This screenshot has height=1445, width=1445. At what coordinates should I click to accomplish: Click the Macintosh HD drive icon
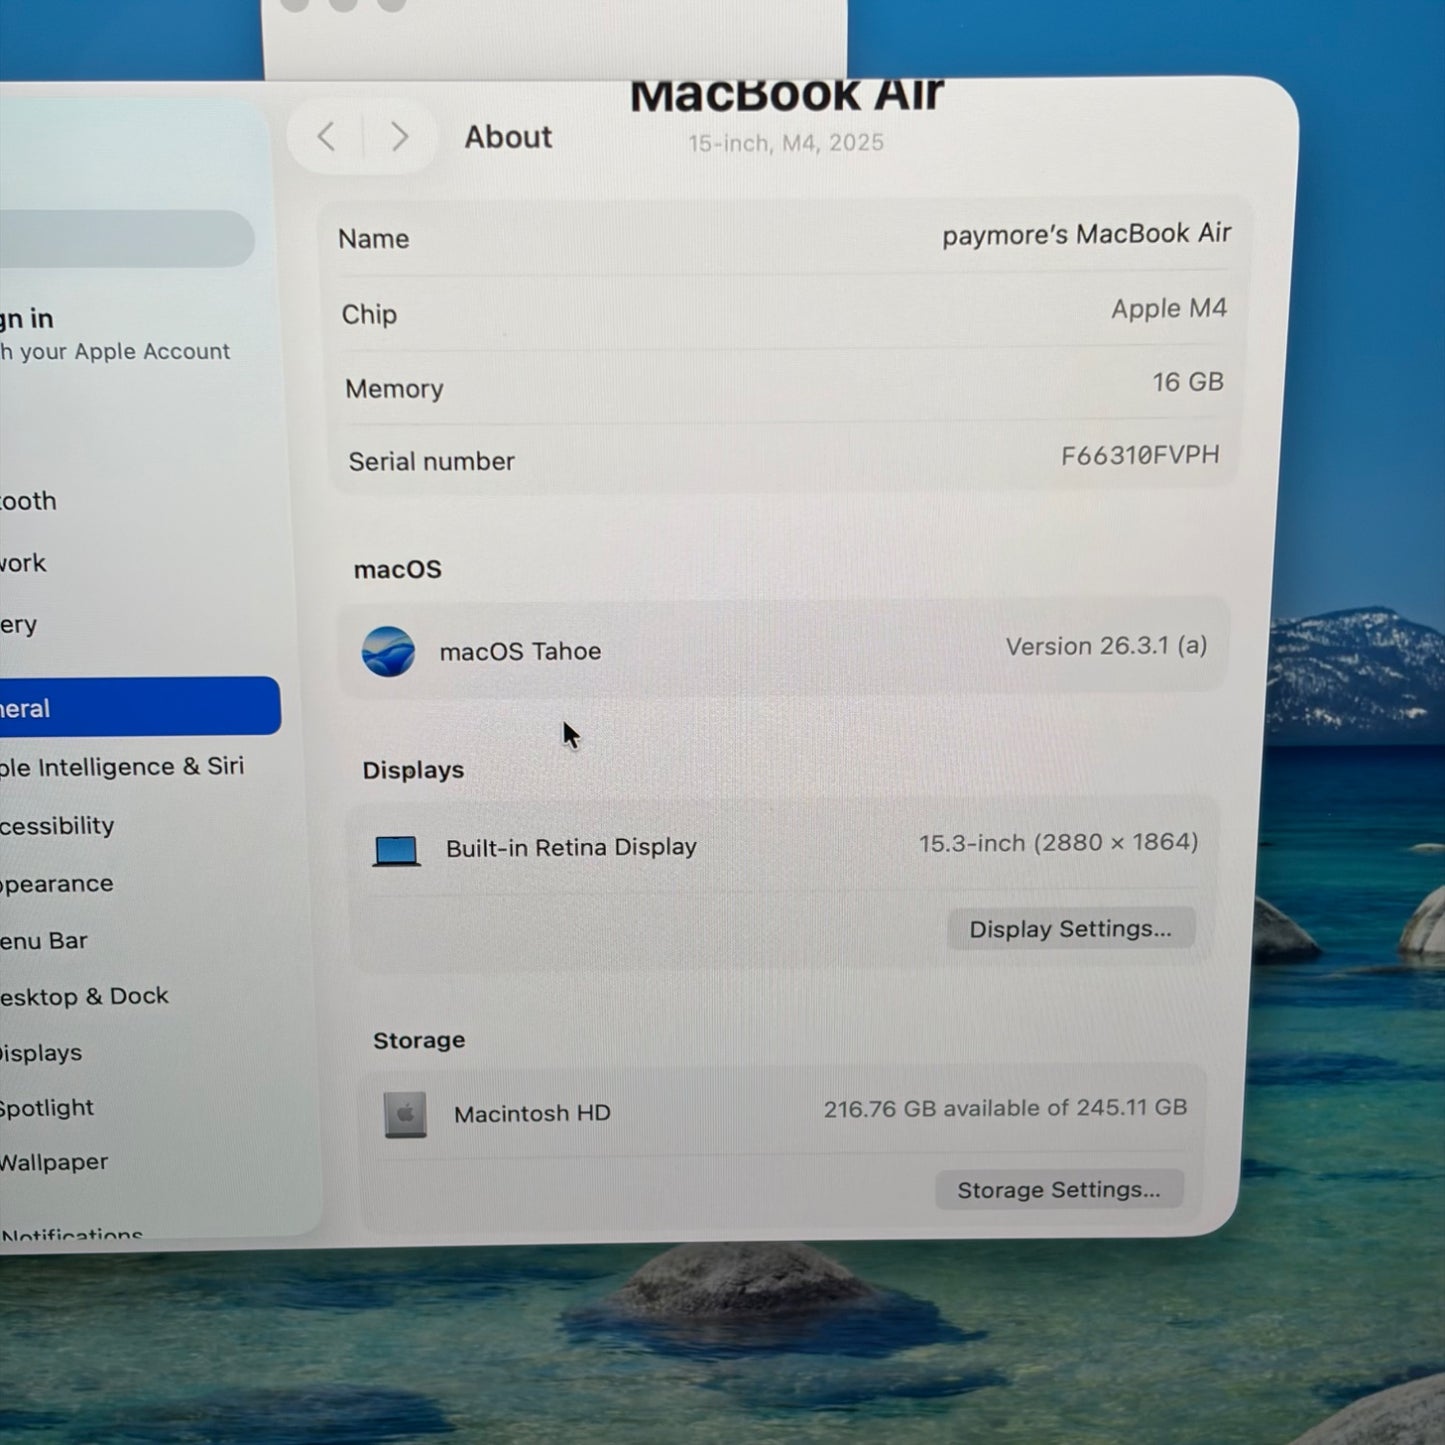[x=405, y=1114]
